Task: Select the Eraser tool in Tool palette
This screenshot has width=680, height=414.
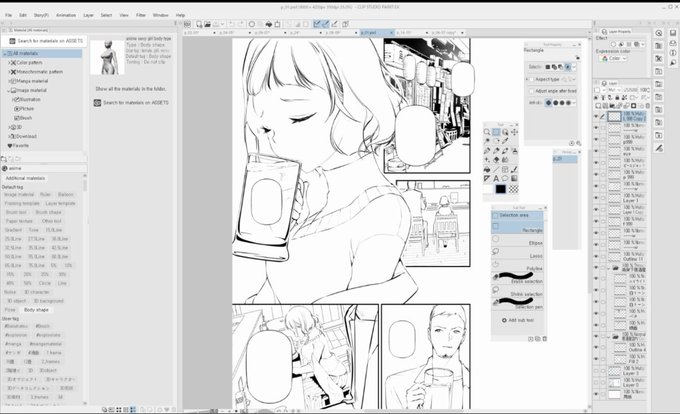Action: click(x=496, y=160)
